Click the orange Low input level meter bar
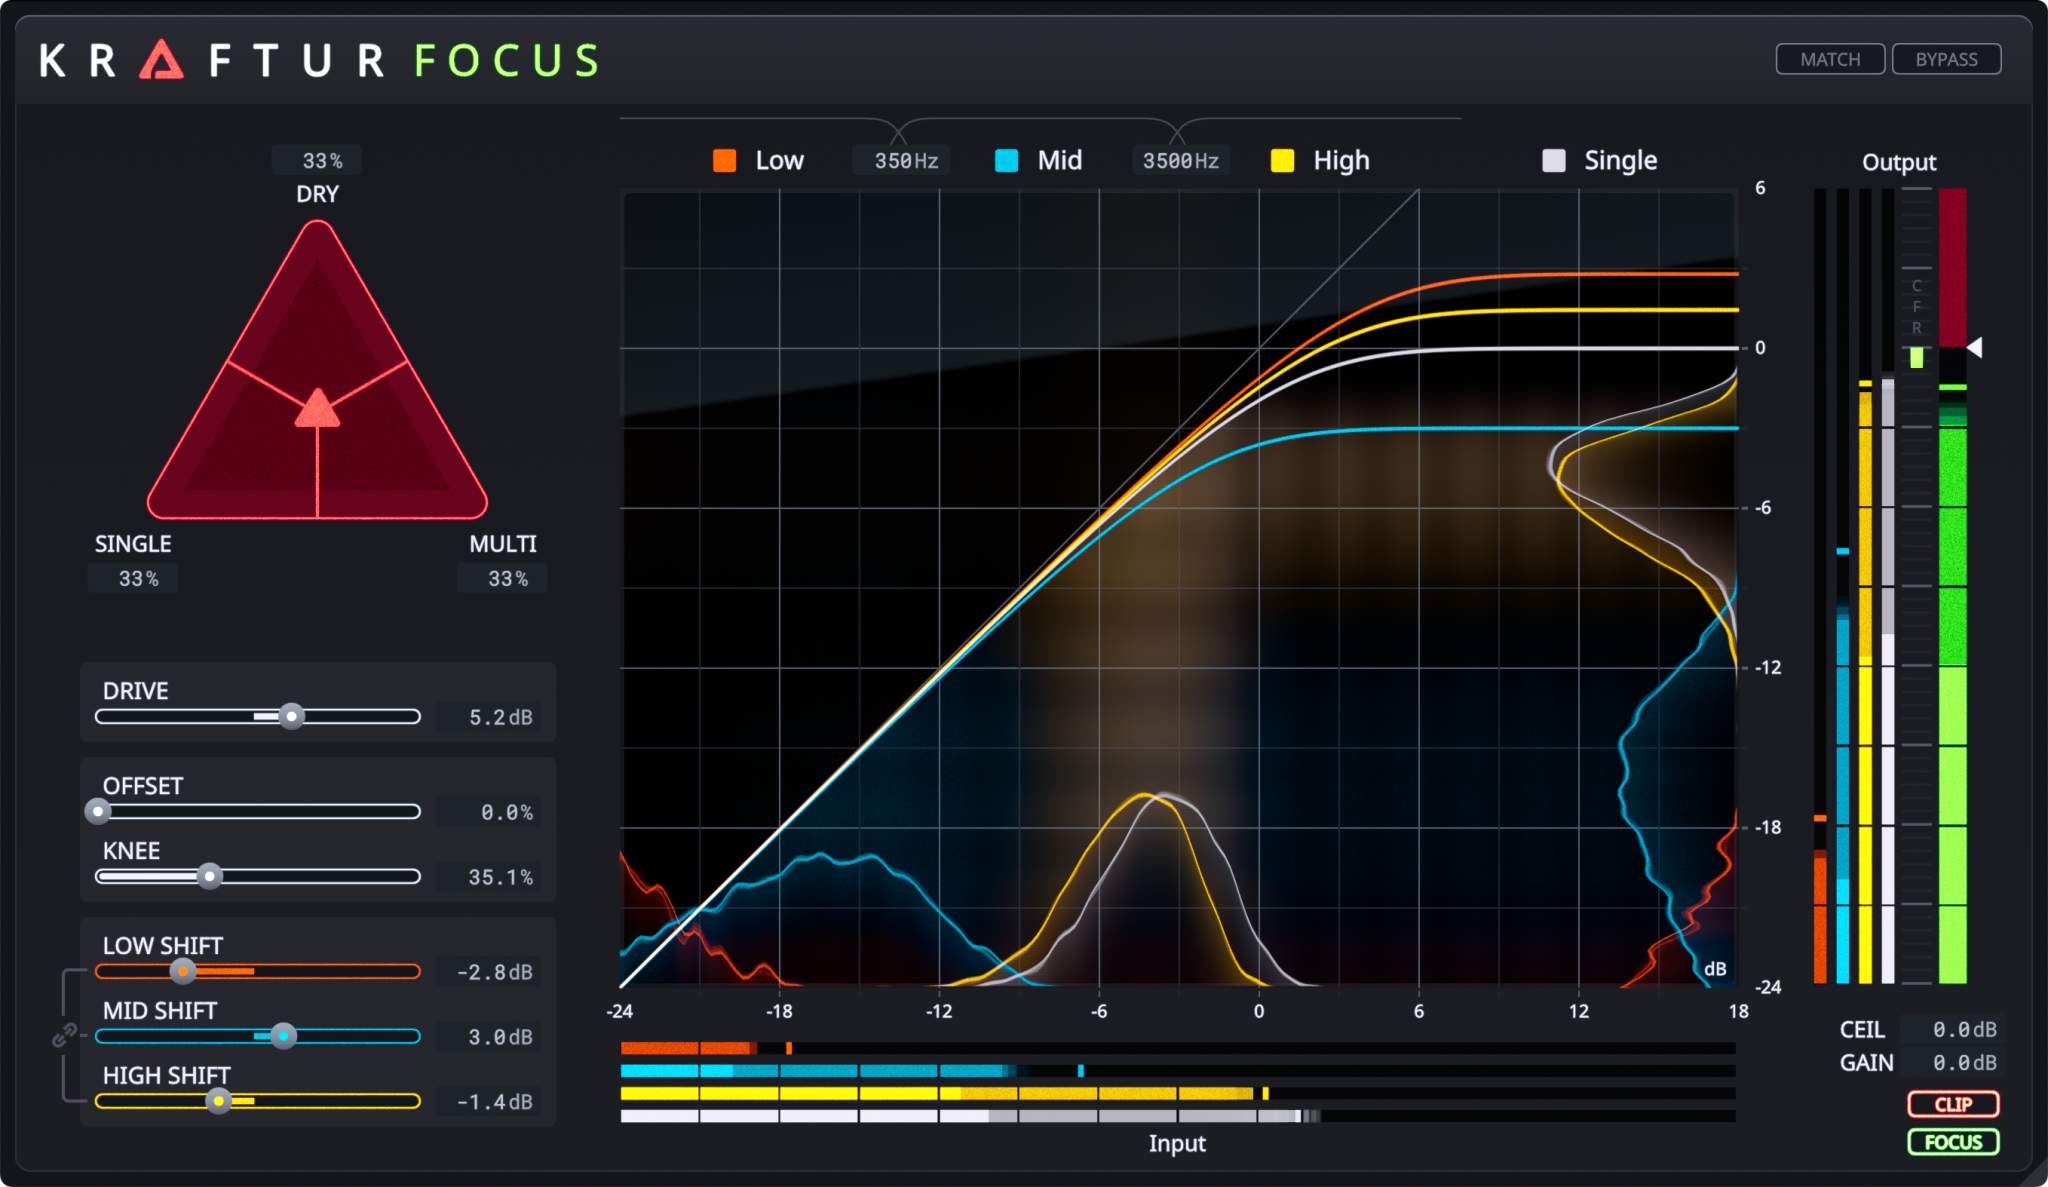This screenshot has width=2048, height=1187. 1177,1048
